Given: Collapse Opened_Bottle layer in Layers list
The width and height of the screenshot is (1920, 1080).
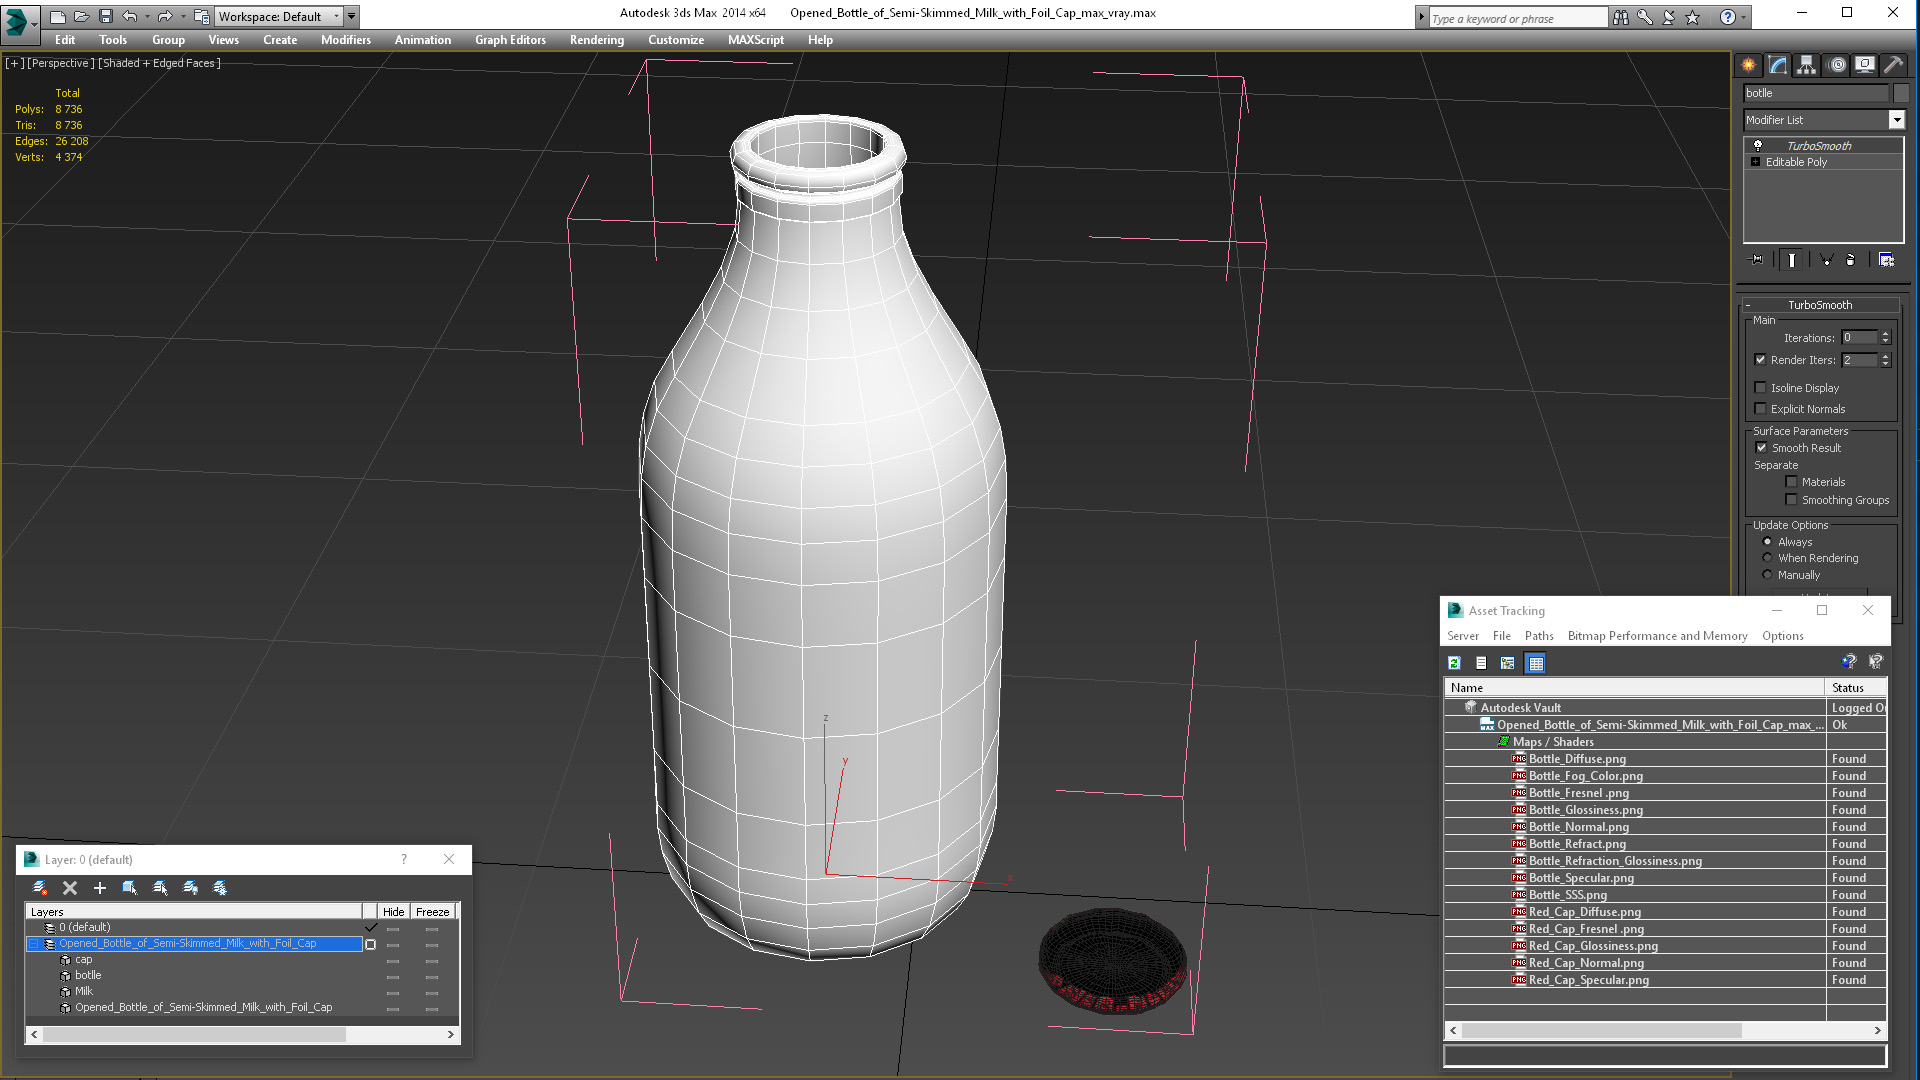Looking at the screenshot, I should pyautogui.click(x=33, y=944).
